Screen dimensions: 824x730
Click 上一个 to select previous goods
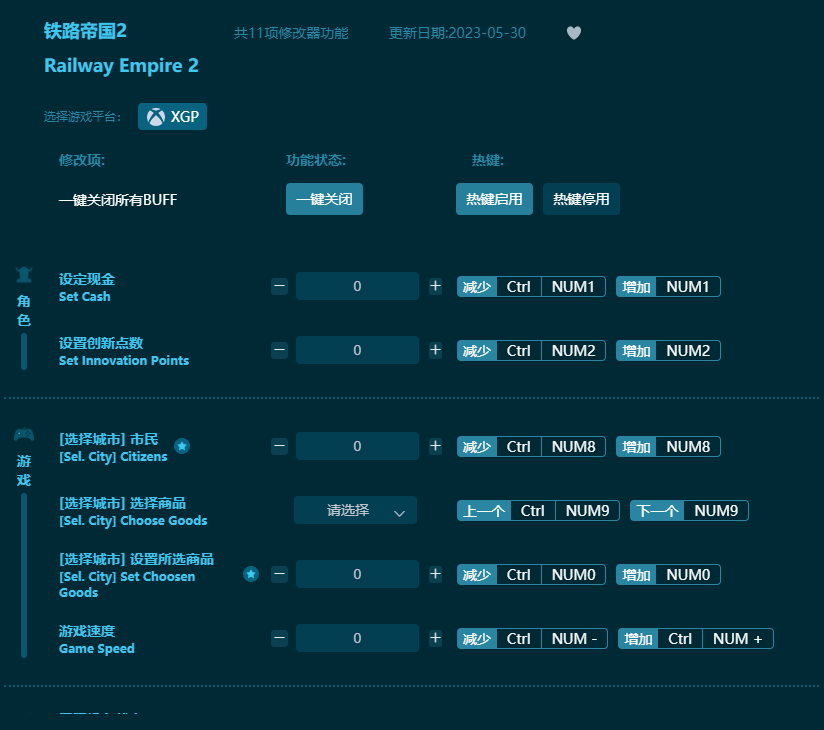pyautogui.click(x=483, y=510)
